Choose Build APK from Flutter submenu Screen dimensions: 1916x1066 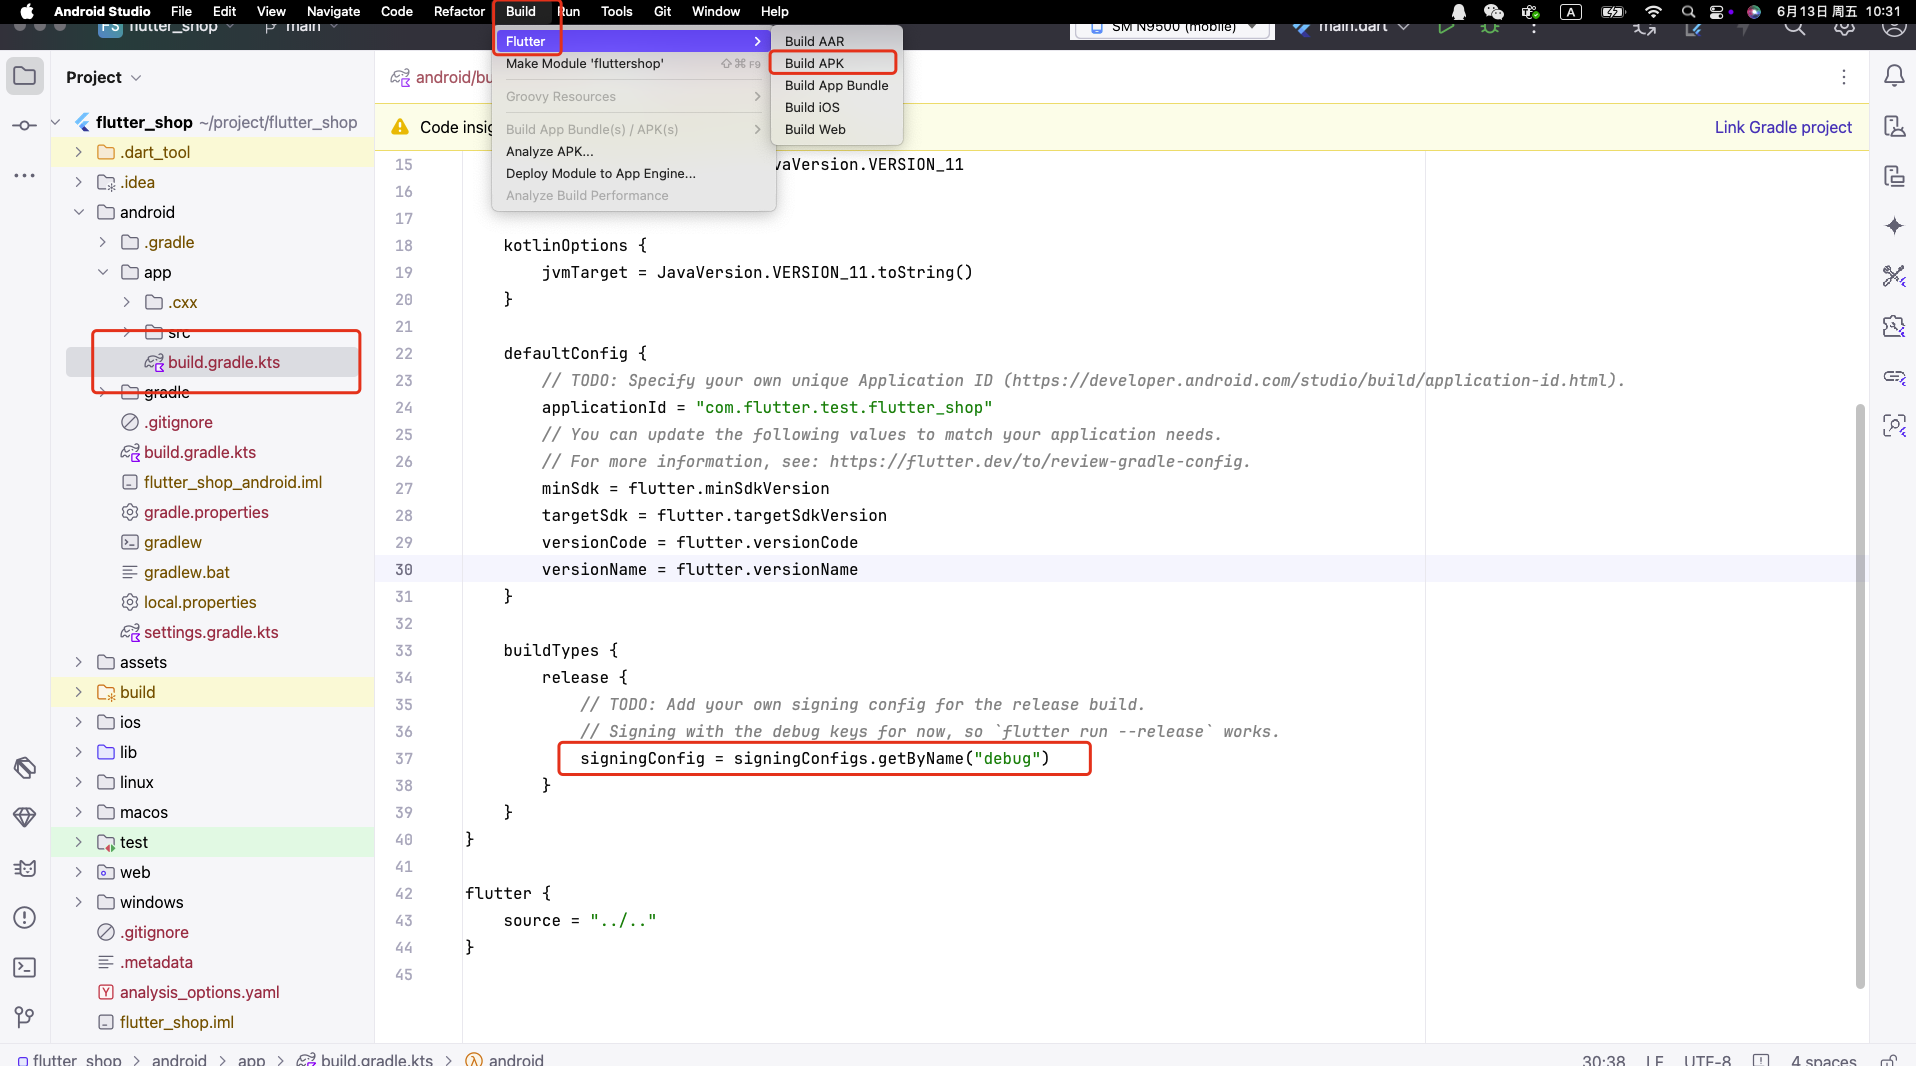point(836,63)
